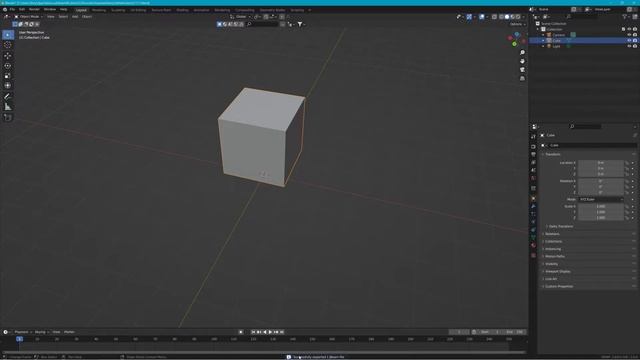Open the timeline Keying popover
The height and width of the screenshot is (360, 640).
pos(41,332)
